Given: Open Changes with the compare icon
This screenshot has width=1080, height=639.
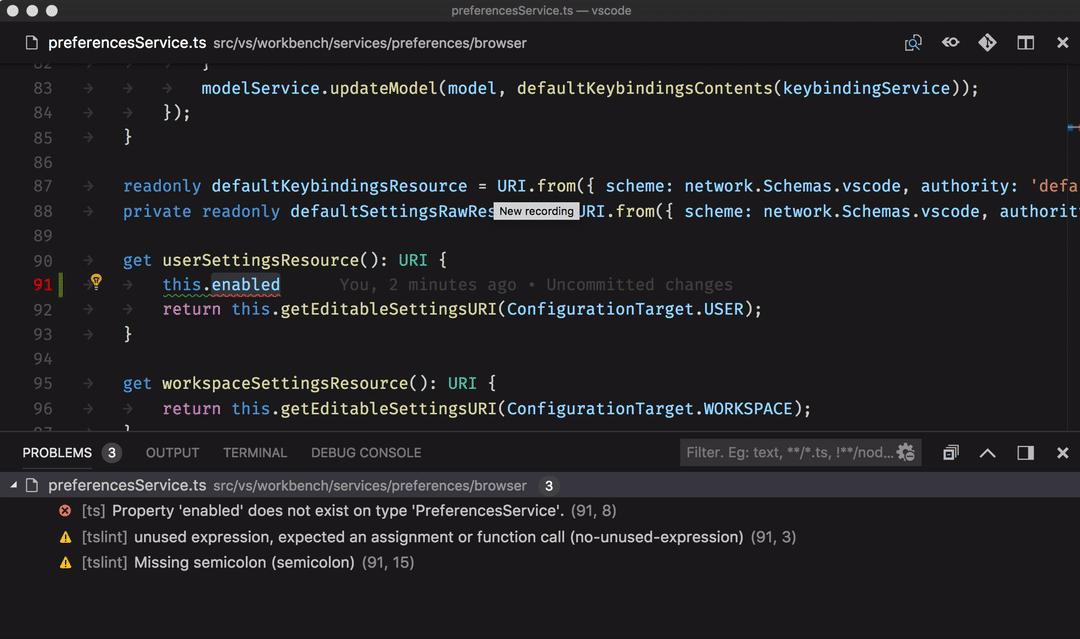Looking at the screenshot, I should click(x=950, y=43).
